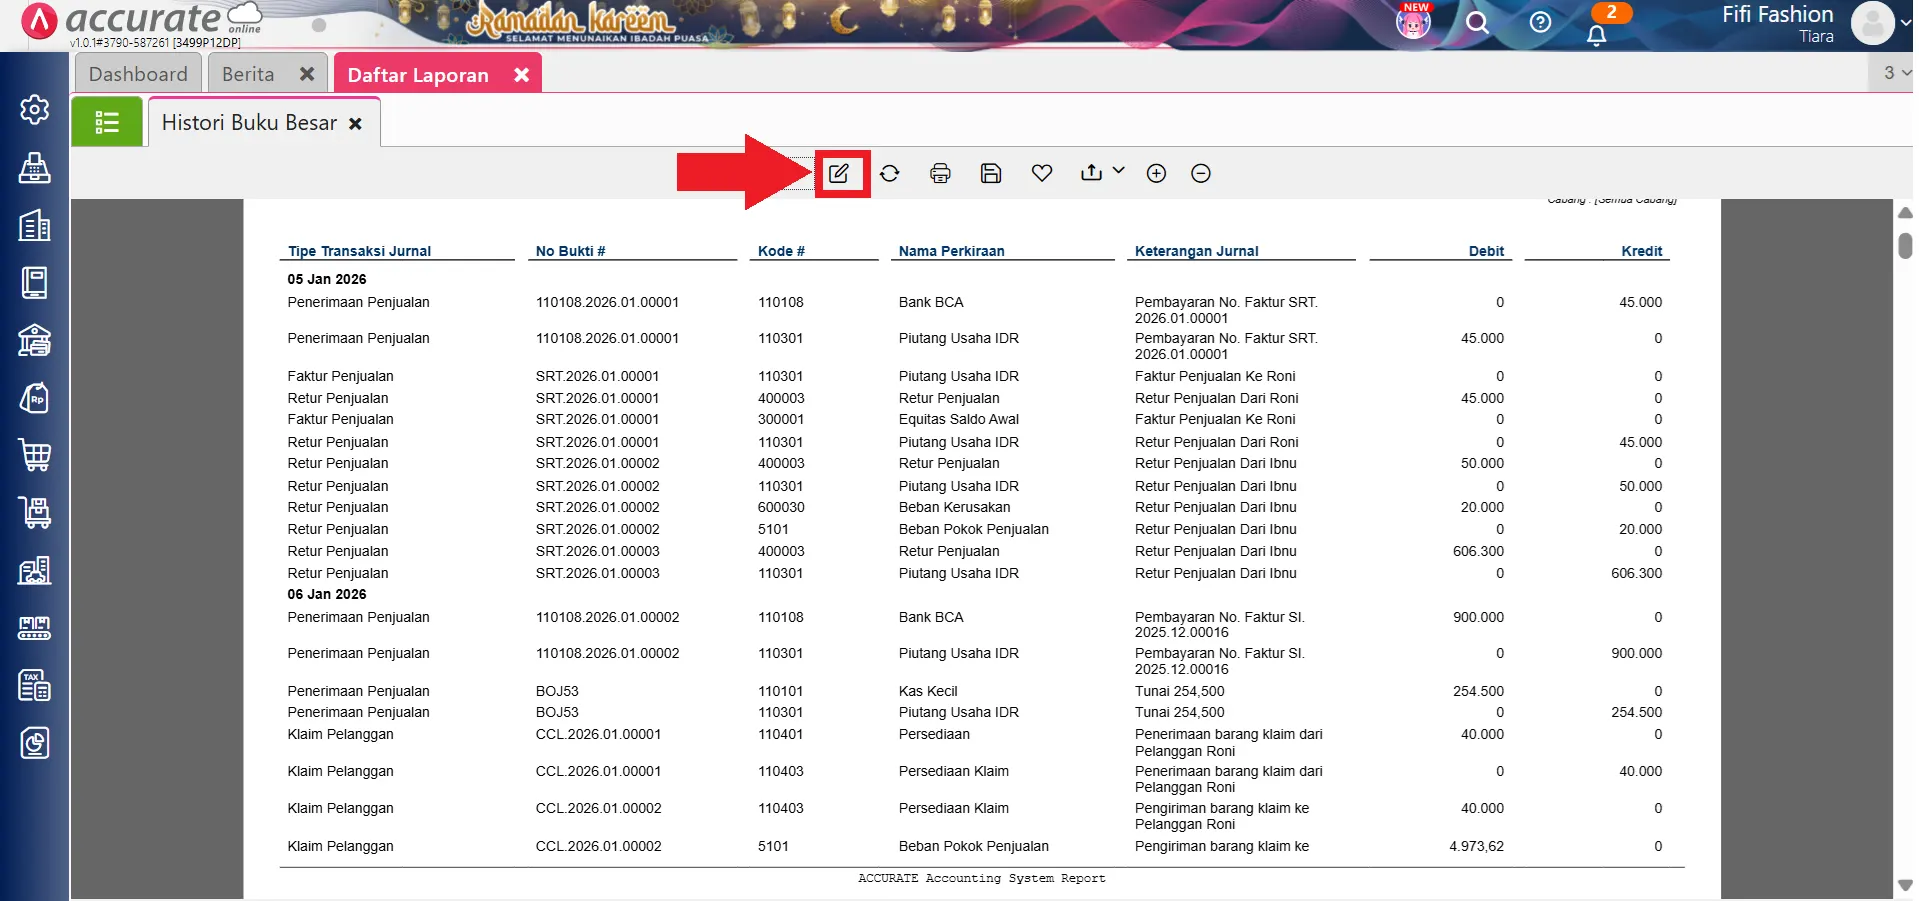Click the report vertical scrollbar down arrow
The height and width of the screenshot is (901, 1919).
[1905, 885]
